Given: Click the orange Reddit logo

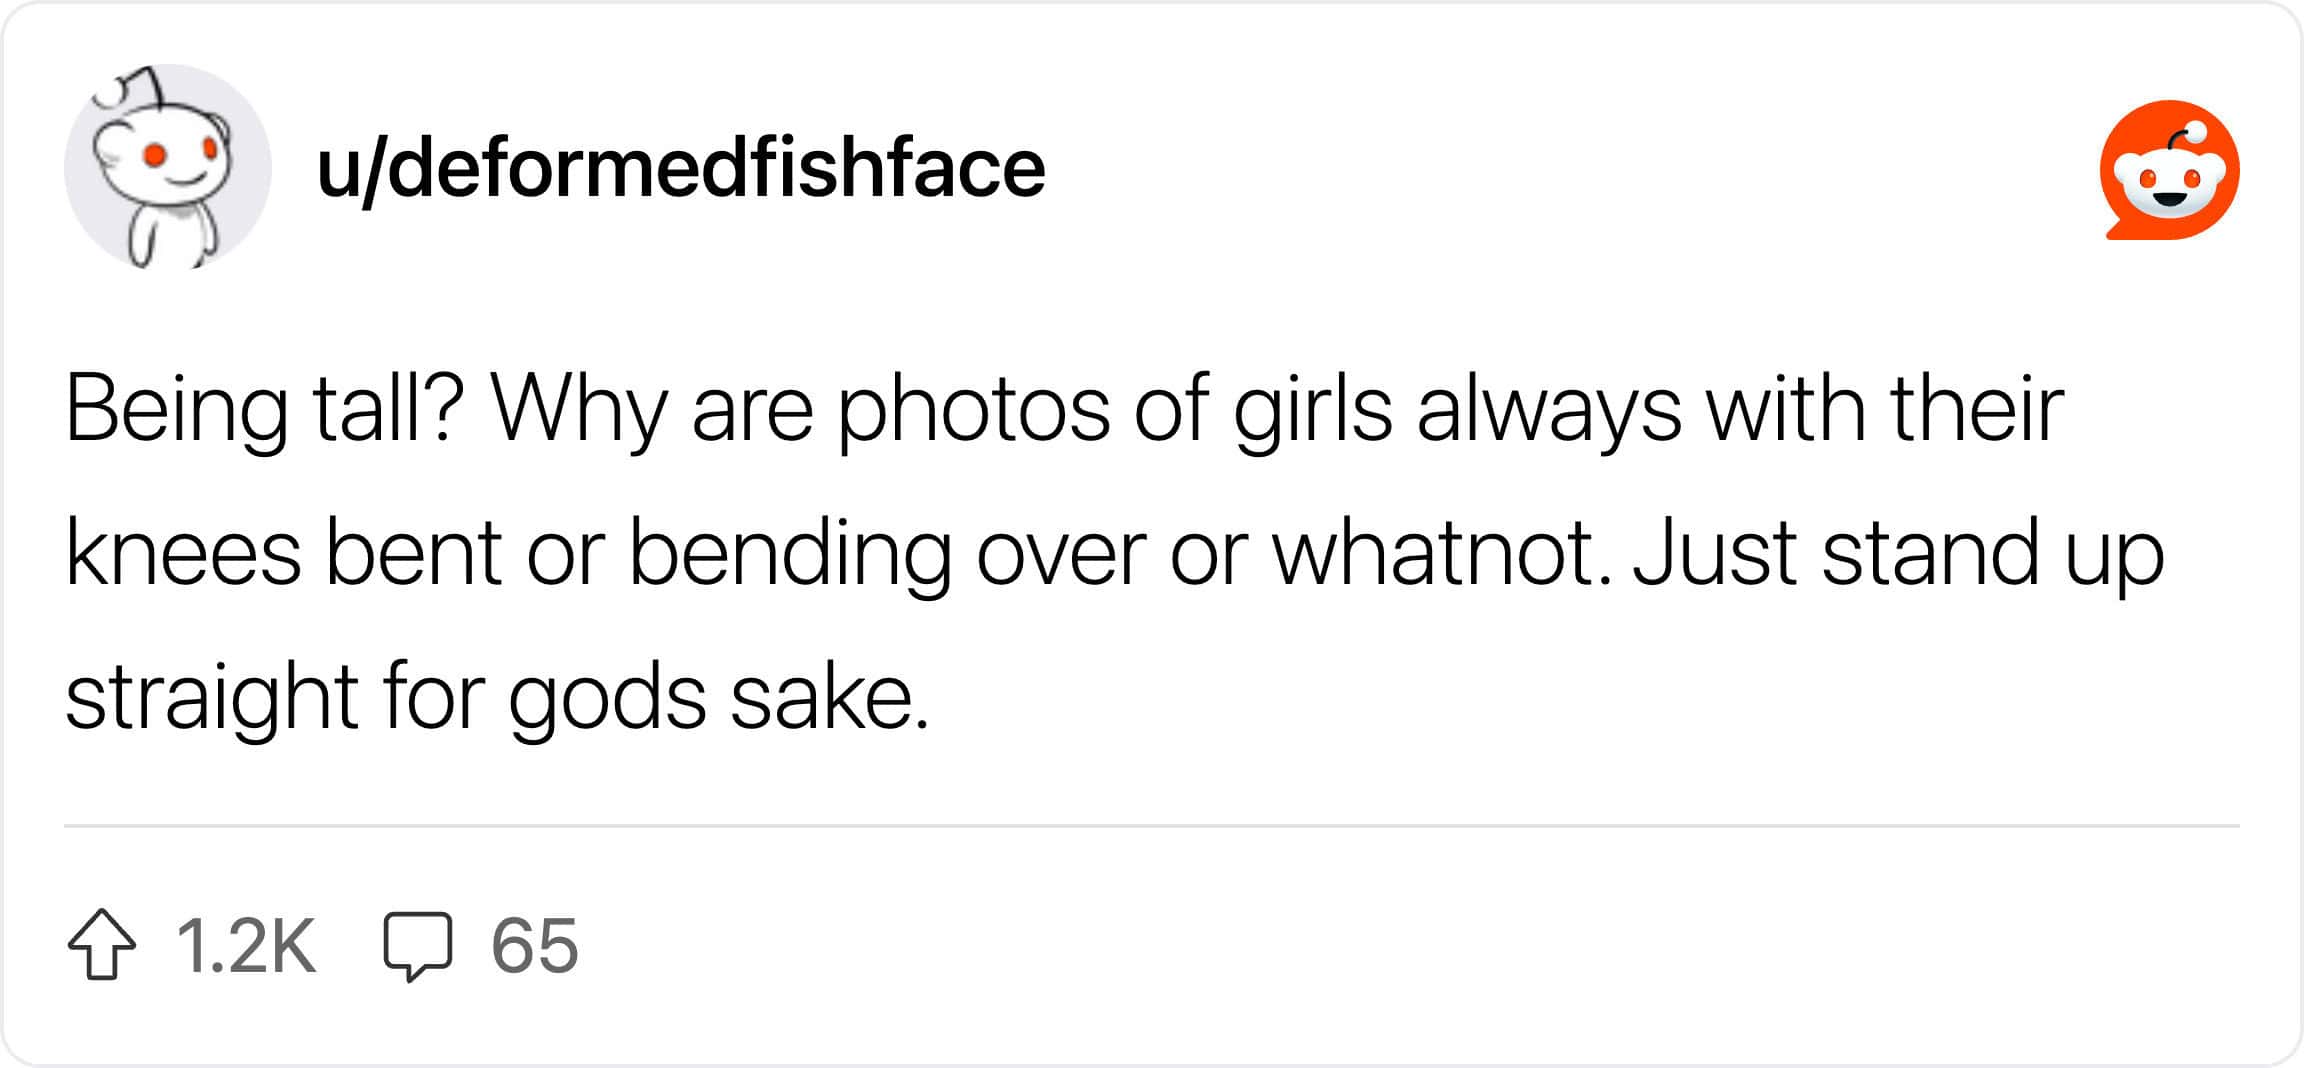Looking at the screenshot, I should click(x=2169, y=170).
